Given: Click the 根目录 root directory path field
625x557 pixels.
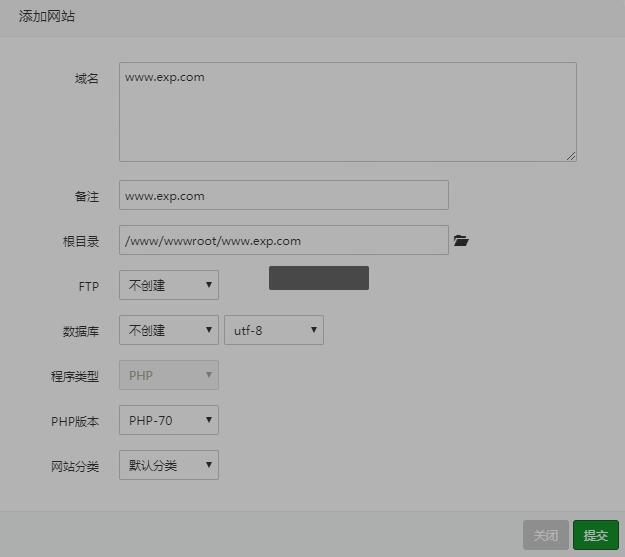Looking at the screenshot, I should 284,240.
